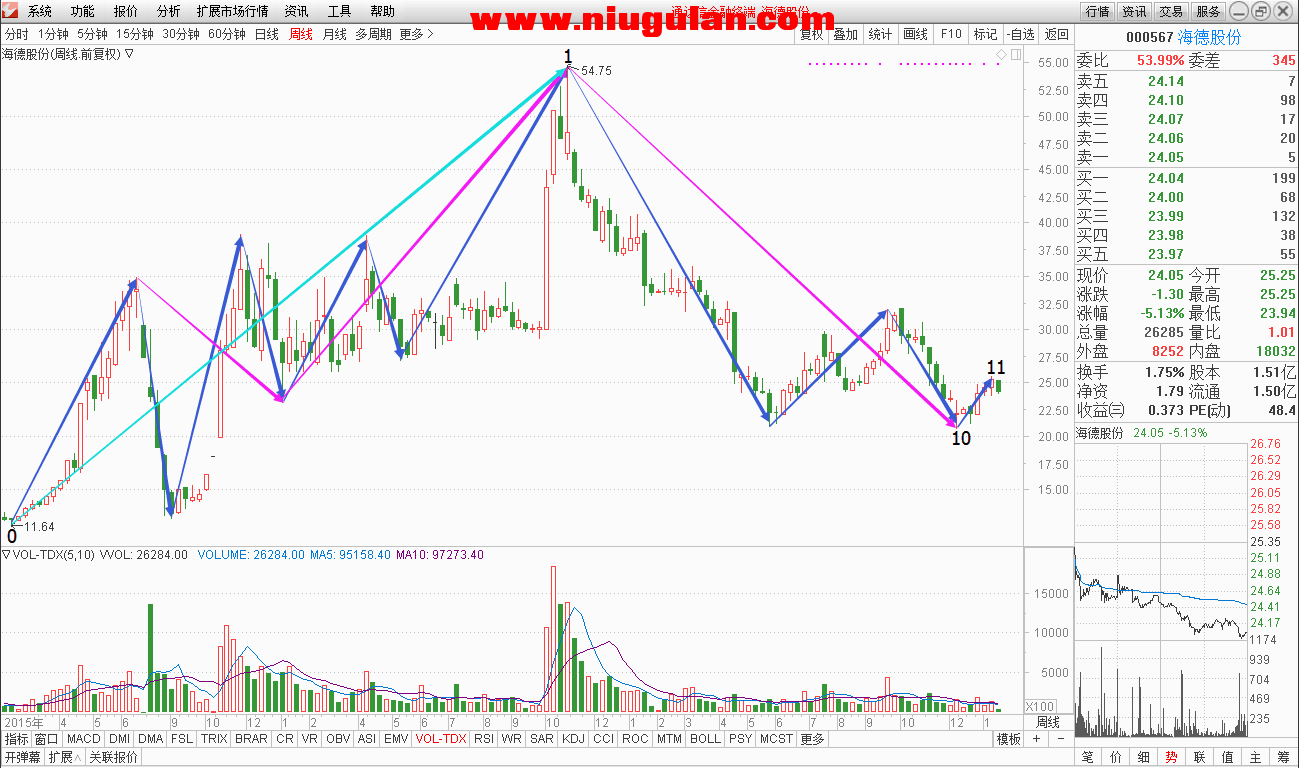Click the 交易 trading button

[x=1171, y=11]
